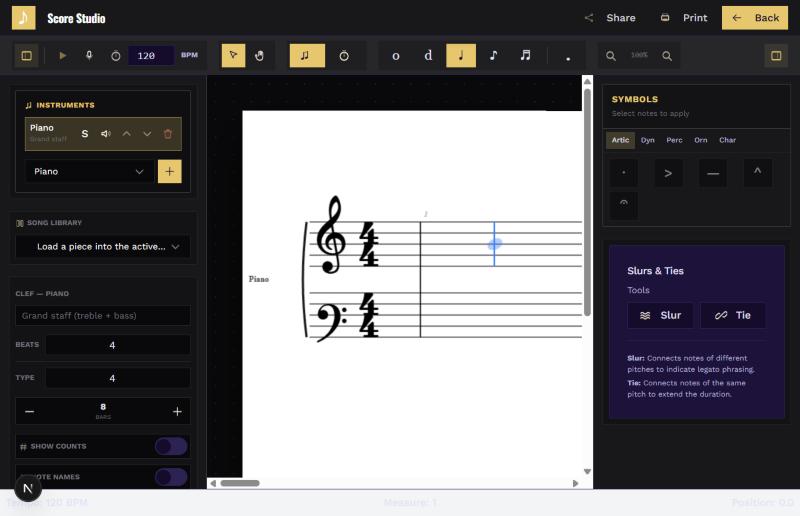Click the microphone record icon
The height and width of the screenshot is (516, 800).
[x=89, y=56]
